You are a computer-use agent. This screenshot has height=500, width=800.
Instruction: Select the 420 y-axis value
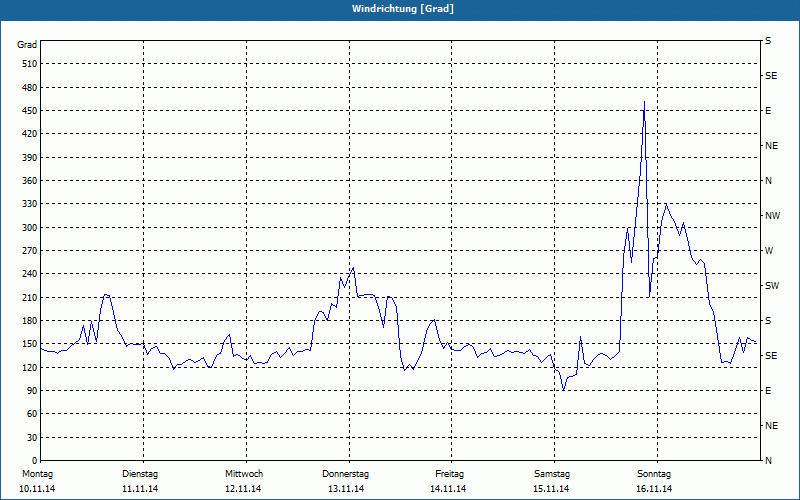(x=30, y=134)
